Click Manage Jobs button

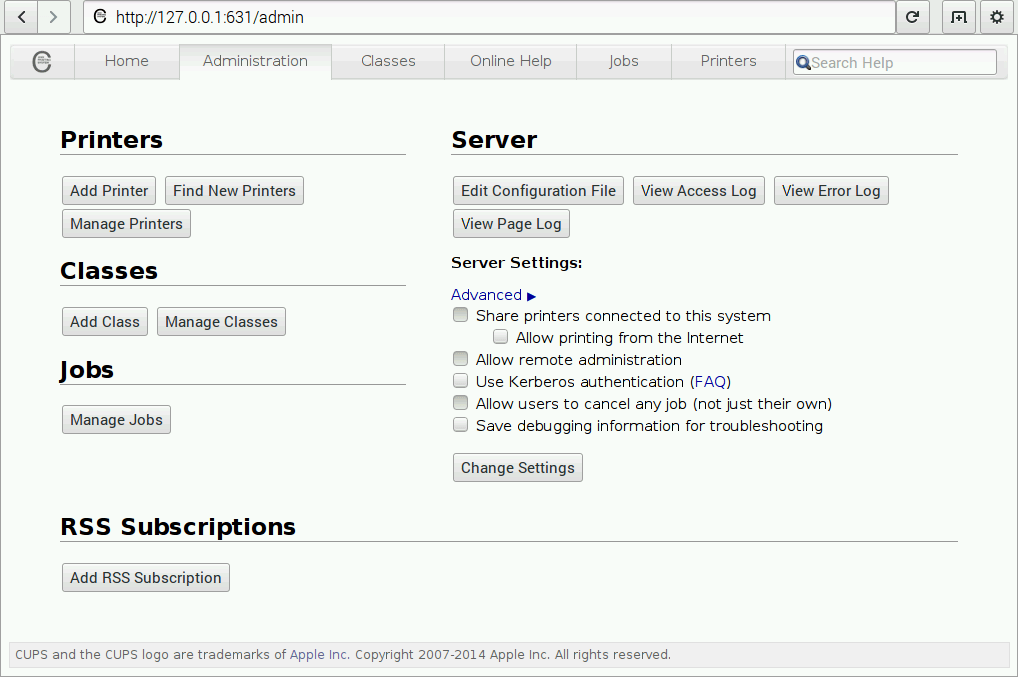116,420
